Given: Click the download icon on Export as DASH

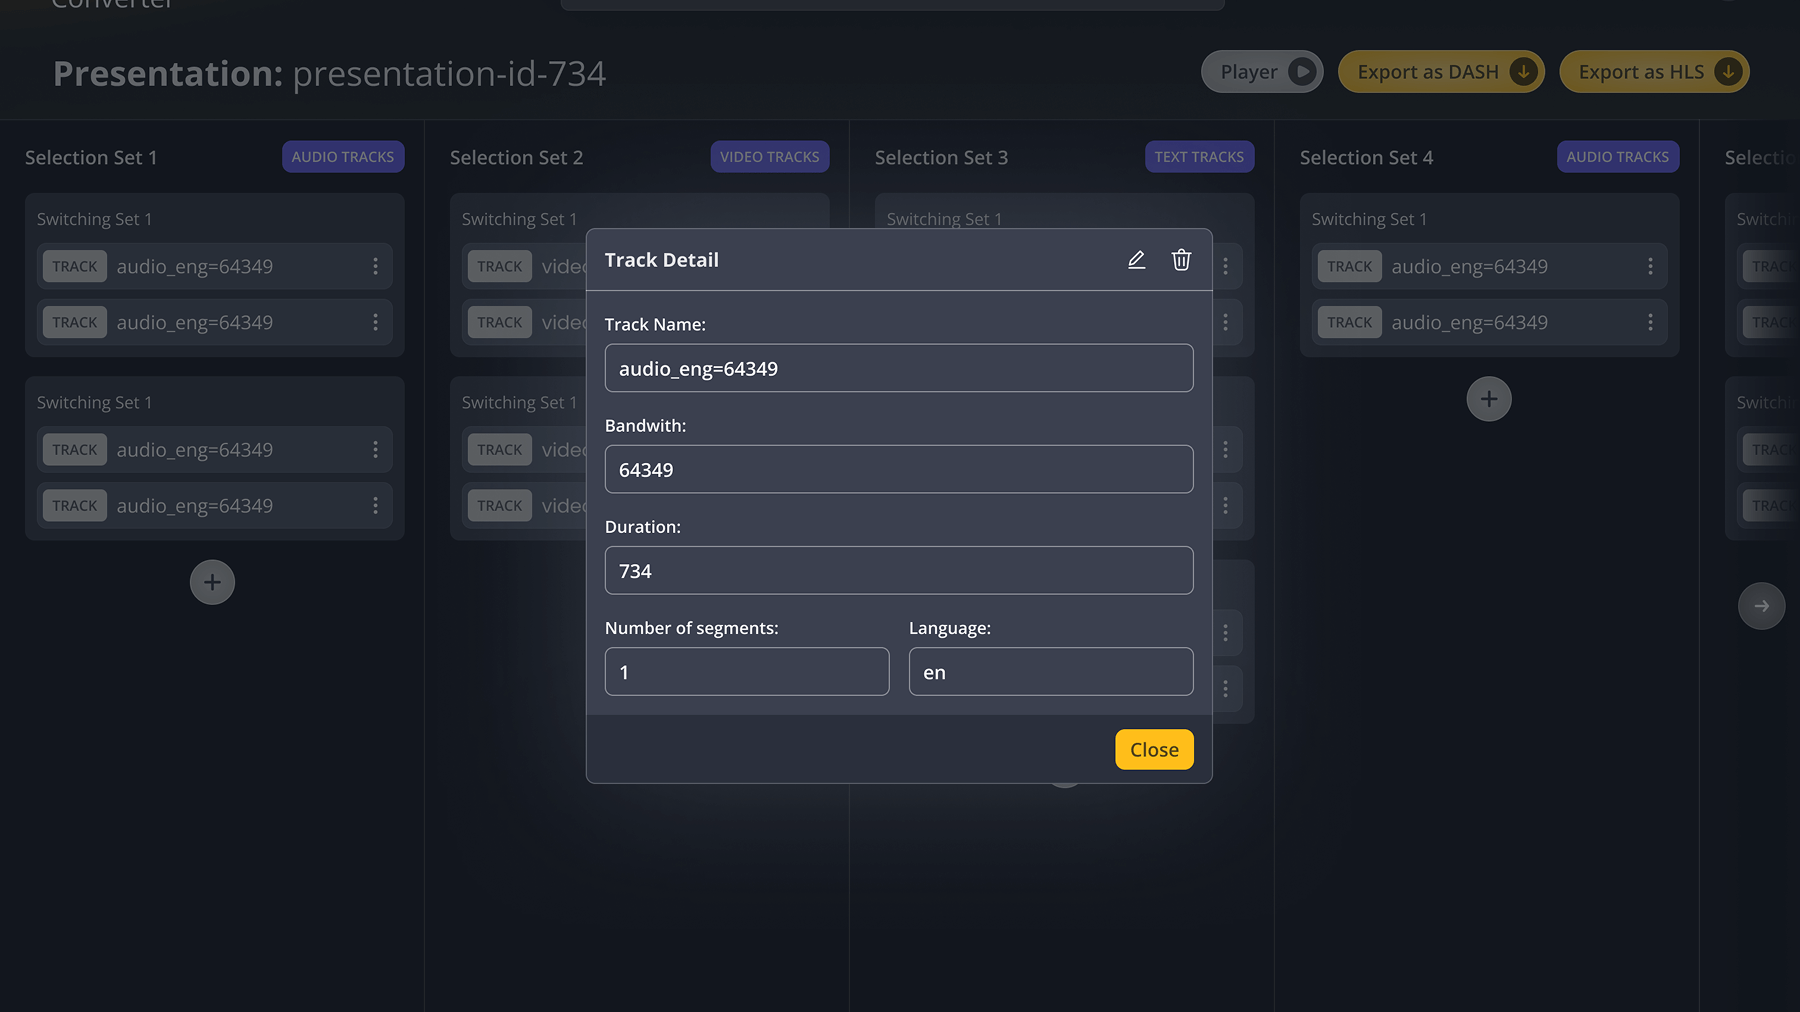Looking at the screenshot, I should point(1523,71).
